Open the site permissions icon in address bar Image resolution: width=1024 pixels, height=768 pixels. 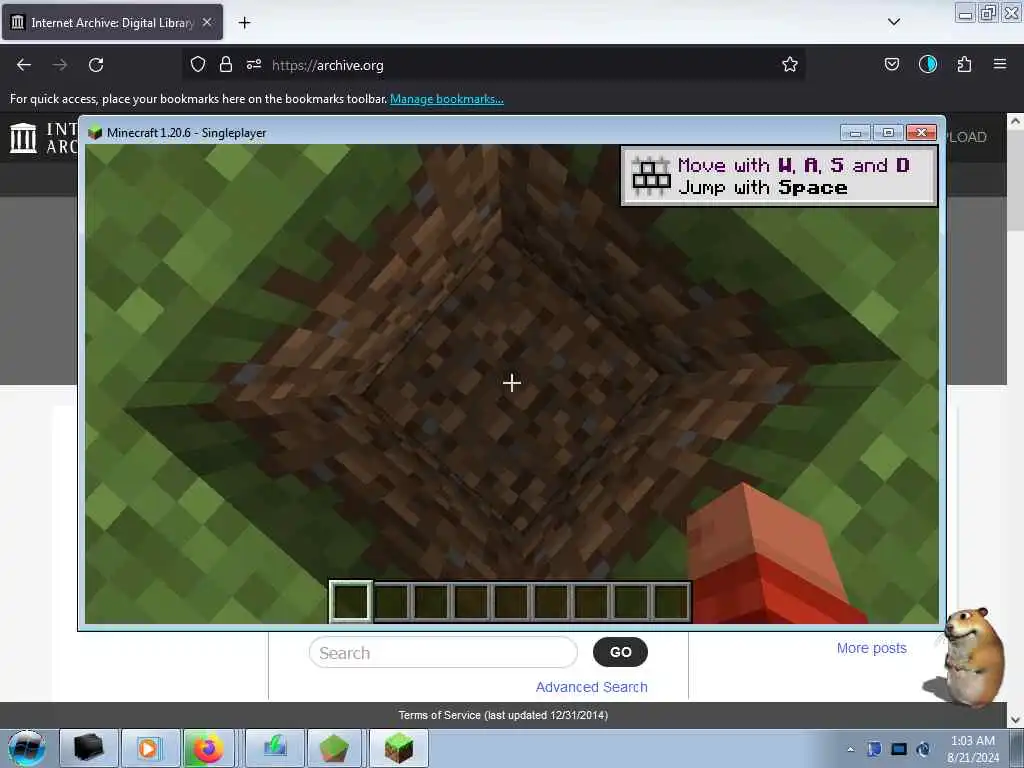click(x=254, y=65)
